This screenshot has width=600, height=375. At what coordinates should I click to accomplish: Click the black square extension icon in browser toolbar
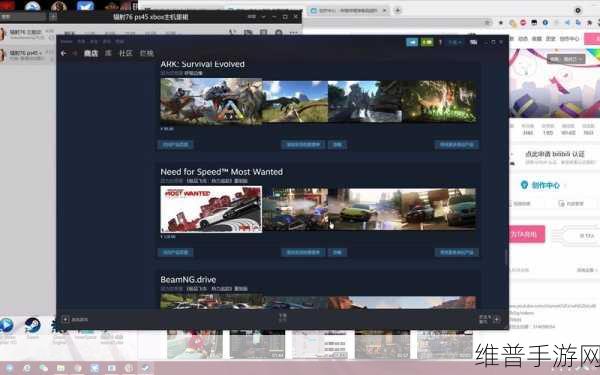(534, 23)
